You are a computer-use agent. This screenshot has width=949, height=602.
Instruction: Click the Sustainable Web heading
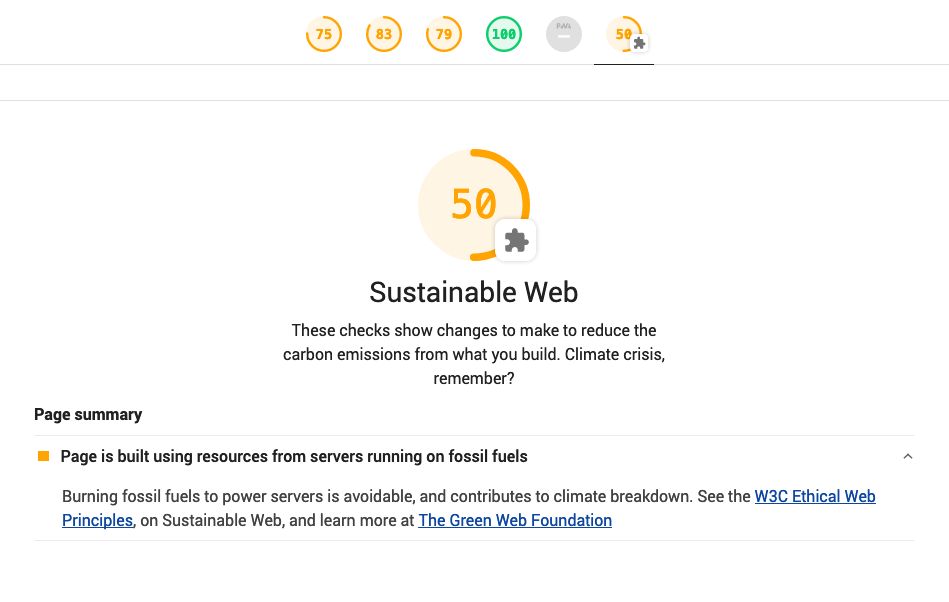[474, 292]
